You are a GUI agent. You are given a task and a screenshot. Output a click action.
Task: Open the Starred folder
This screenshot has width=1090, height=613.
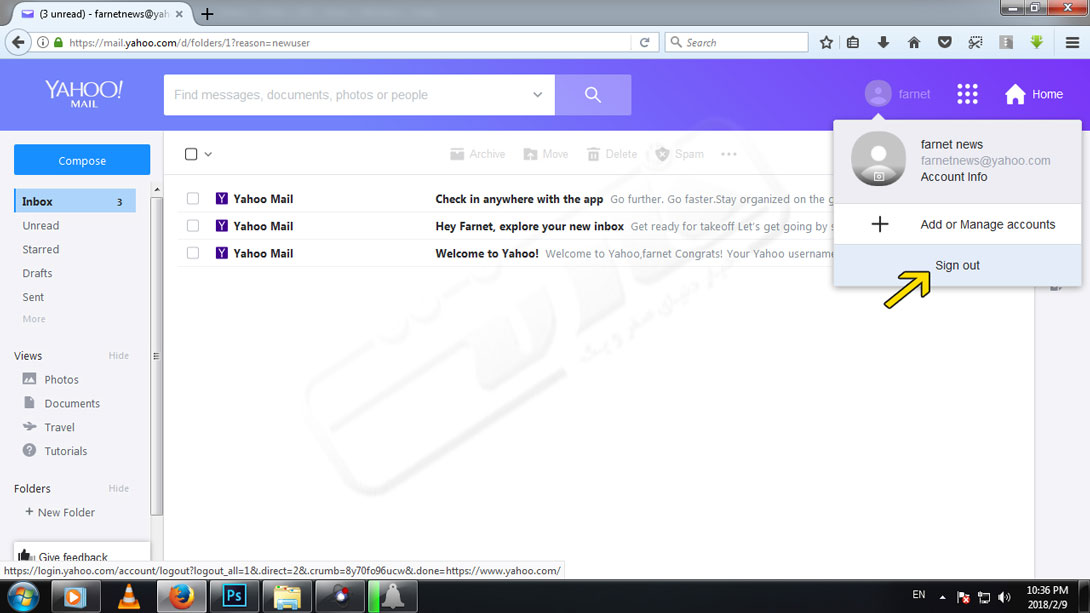click(40, 249)
